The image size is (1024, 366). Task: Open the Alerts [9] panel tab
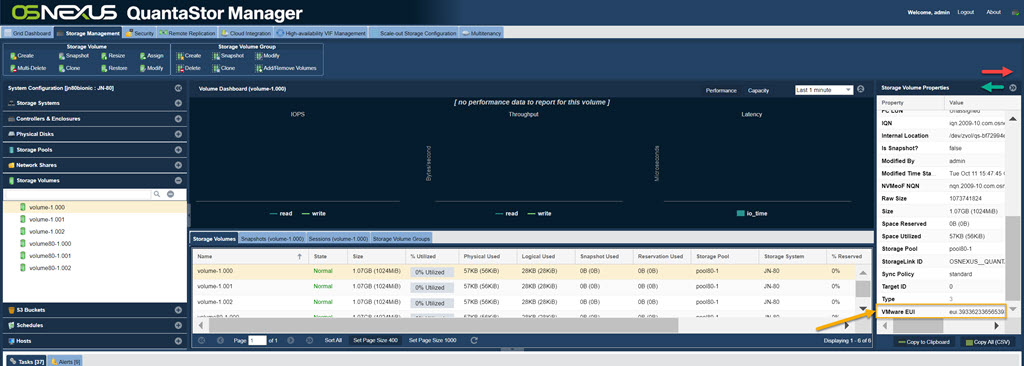click(x=65, y=361)
